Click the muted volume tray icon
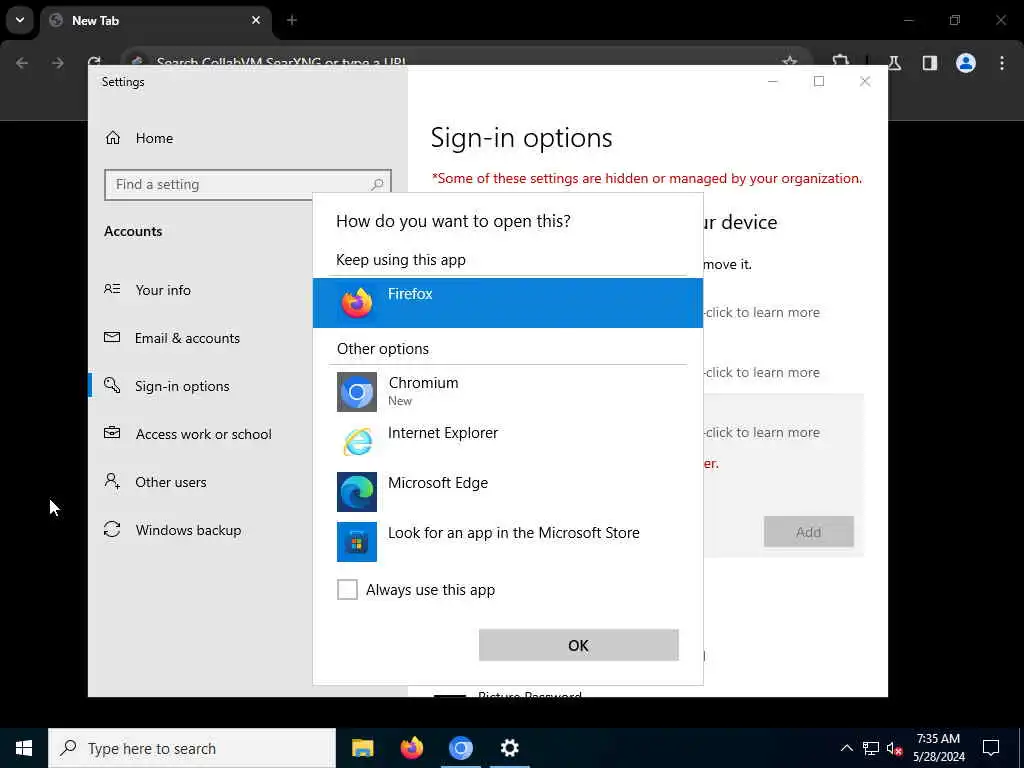Screen dimensions: 1024x768 point(895,748)
